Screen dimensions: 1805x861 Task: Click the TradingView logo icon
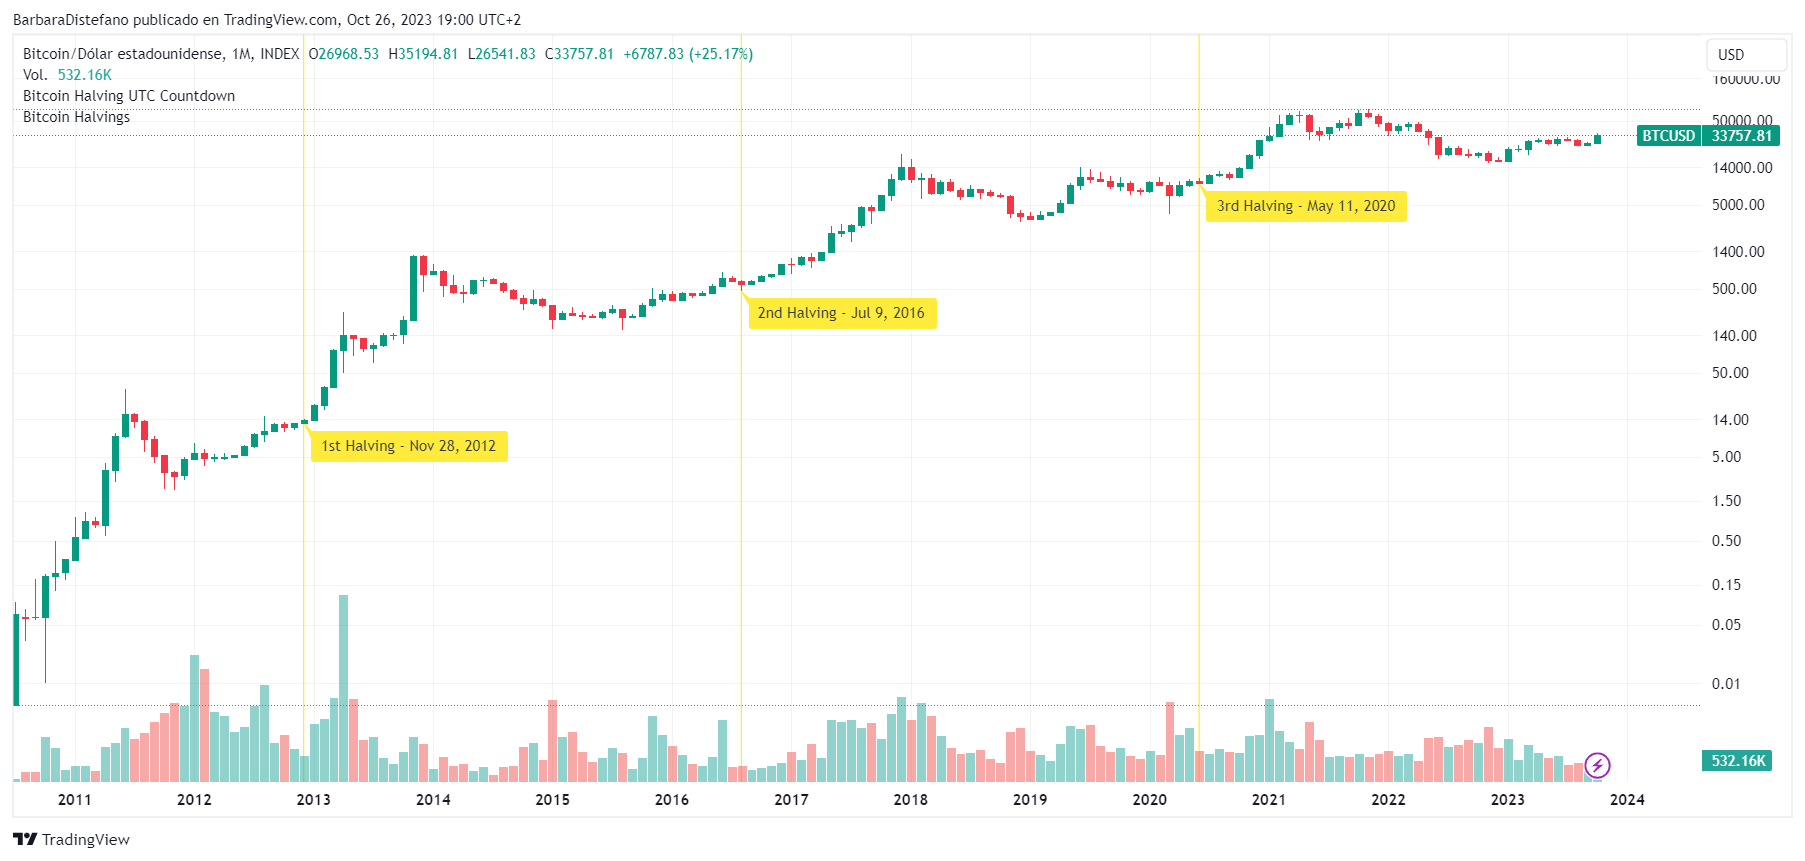(x=25, y=839)
